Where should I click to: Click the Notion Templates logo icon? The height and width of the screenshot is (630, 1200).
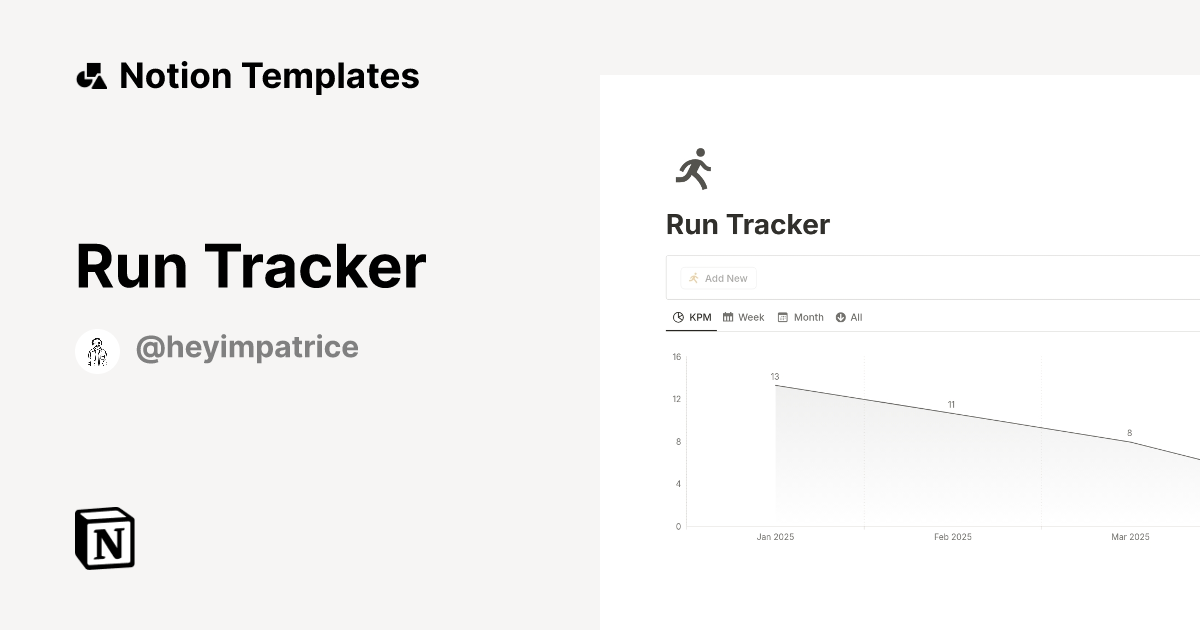(91, 75)
